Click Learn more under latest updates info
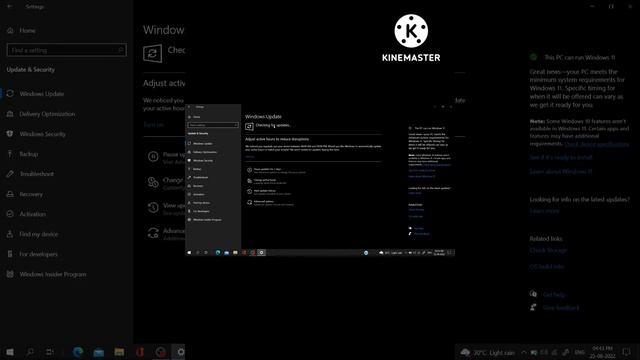The image size is (640, 360). pyautogui.click(x=544, y=211)
